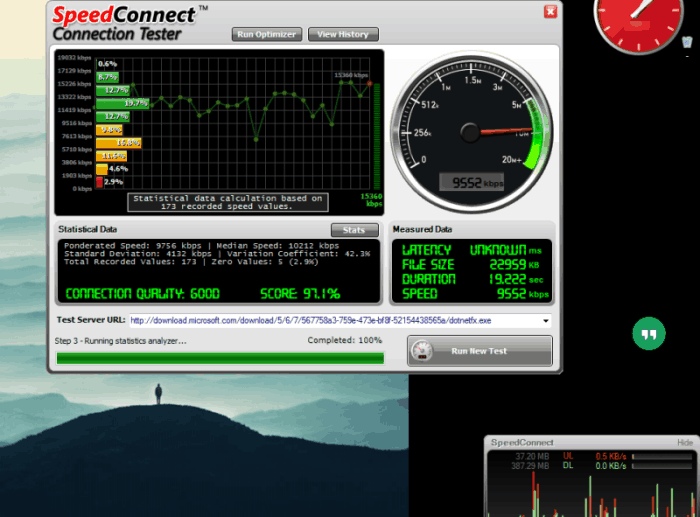700x517 pixels.
Task: Click the green progress bar
Action: [x=220, y=358]
